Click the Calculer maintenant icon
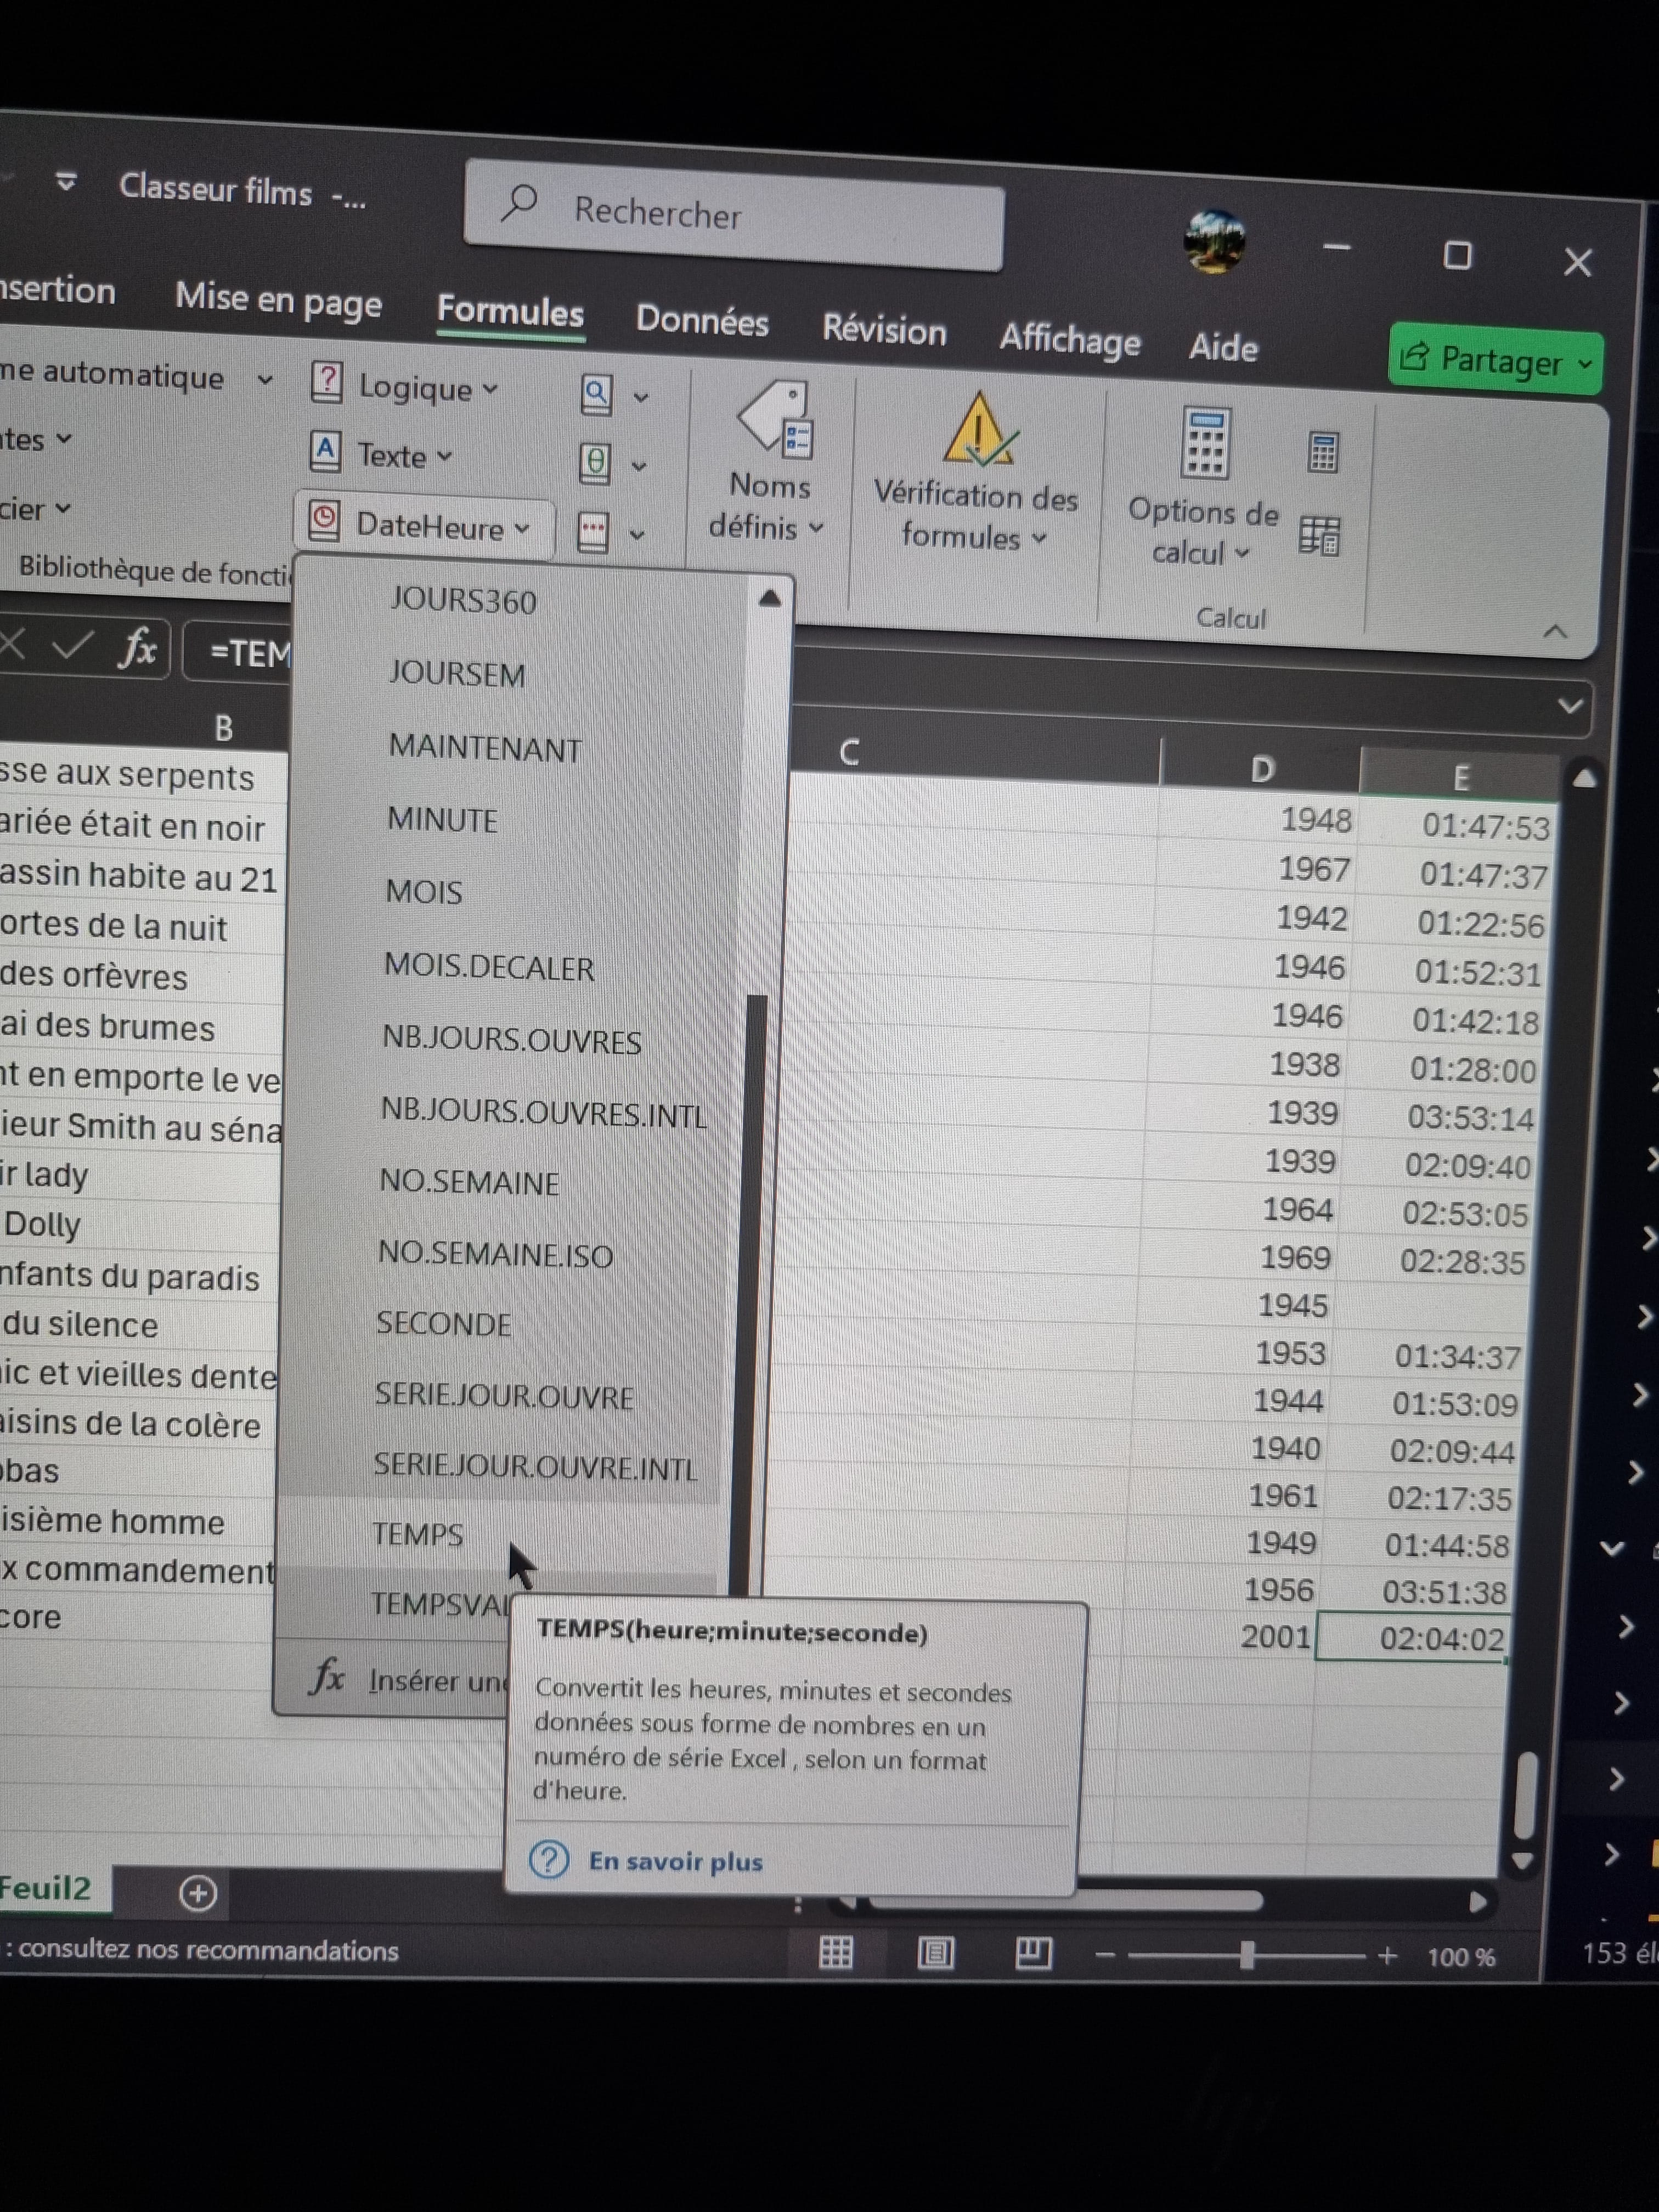 click(1323, 452)
